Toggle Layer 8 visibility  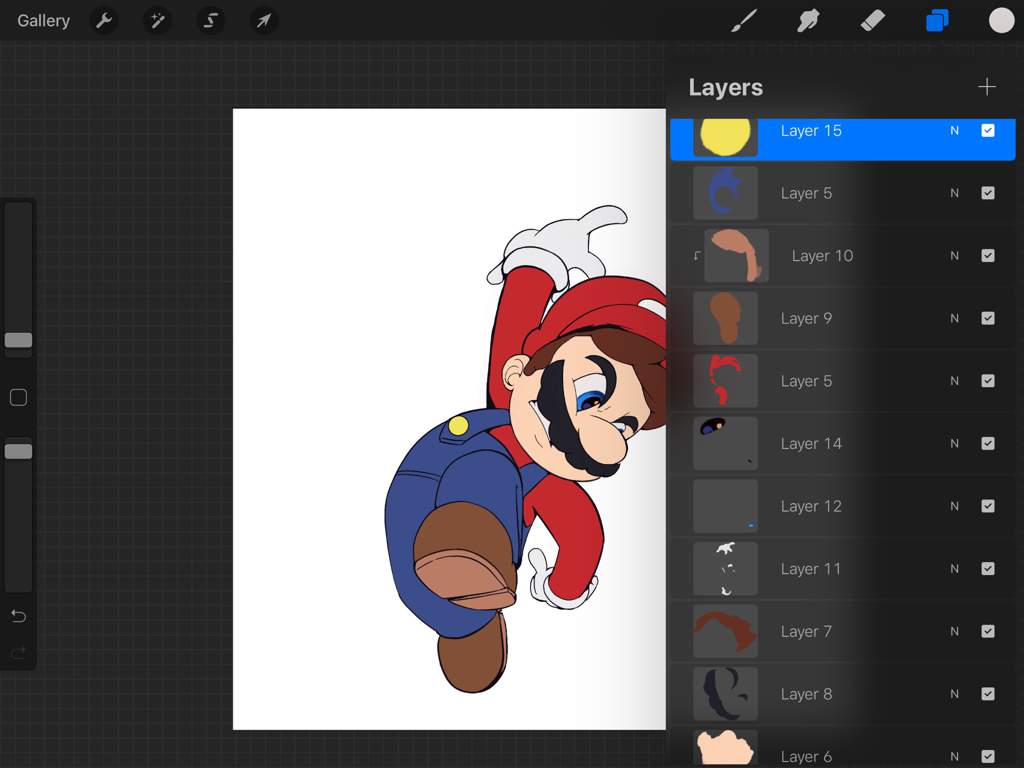(x=988, y=694)
